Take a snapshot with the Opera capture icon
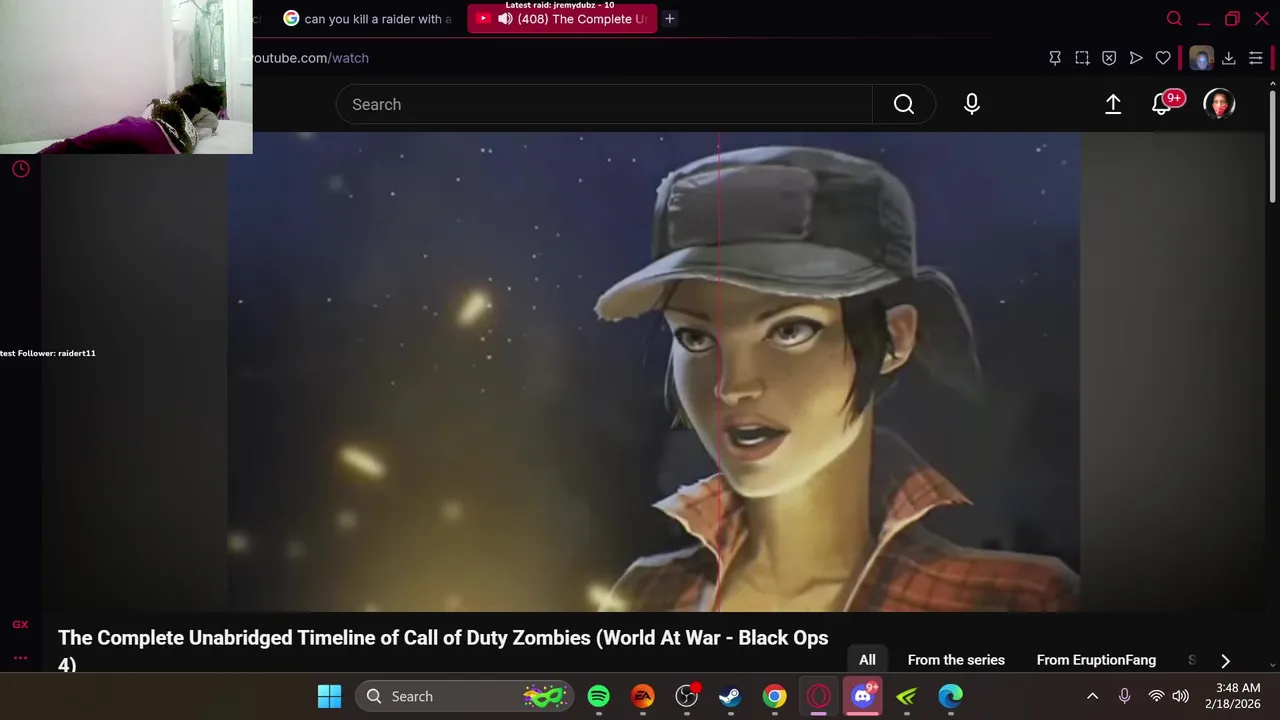 coord(1082,58)
